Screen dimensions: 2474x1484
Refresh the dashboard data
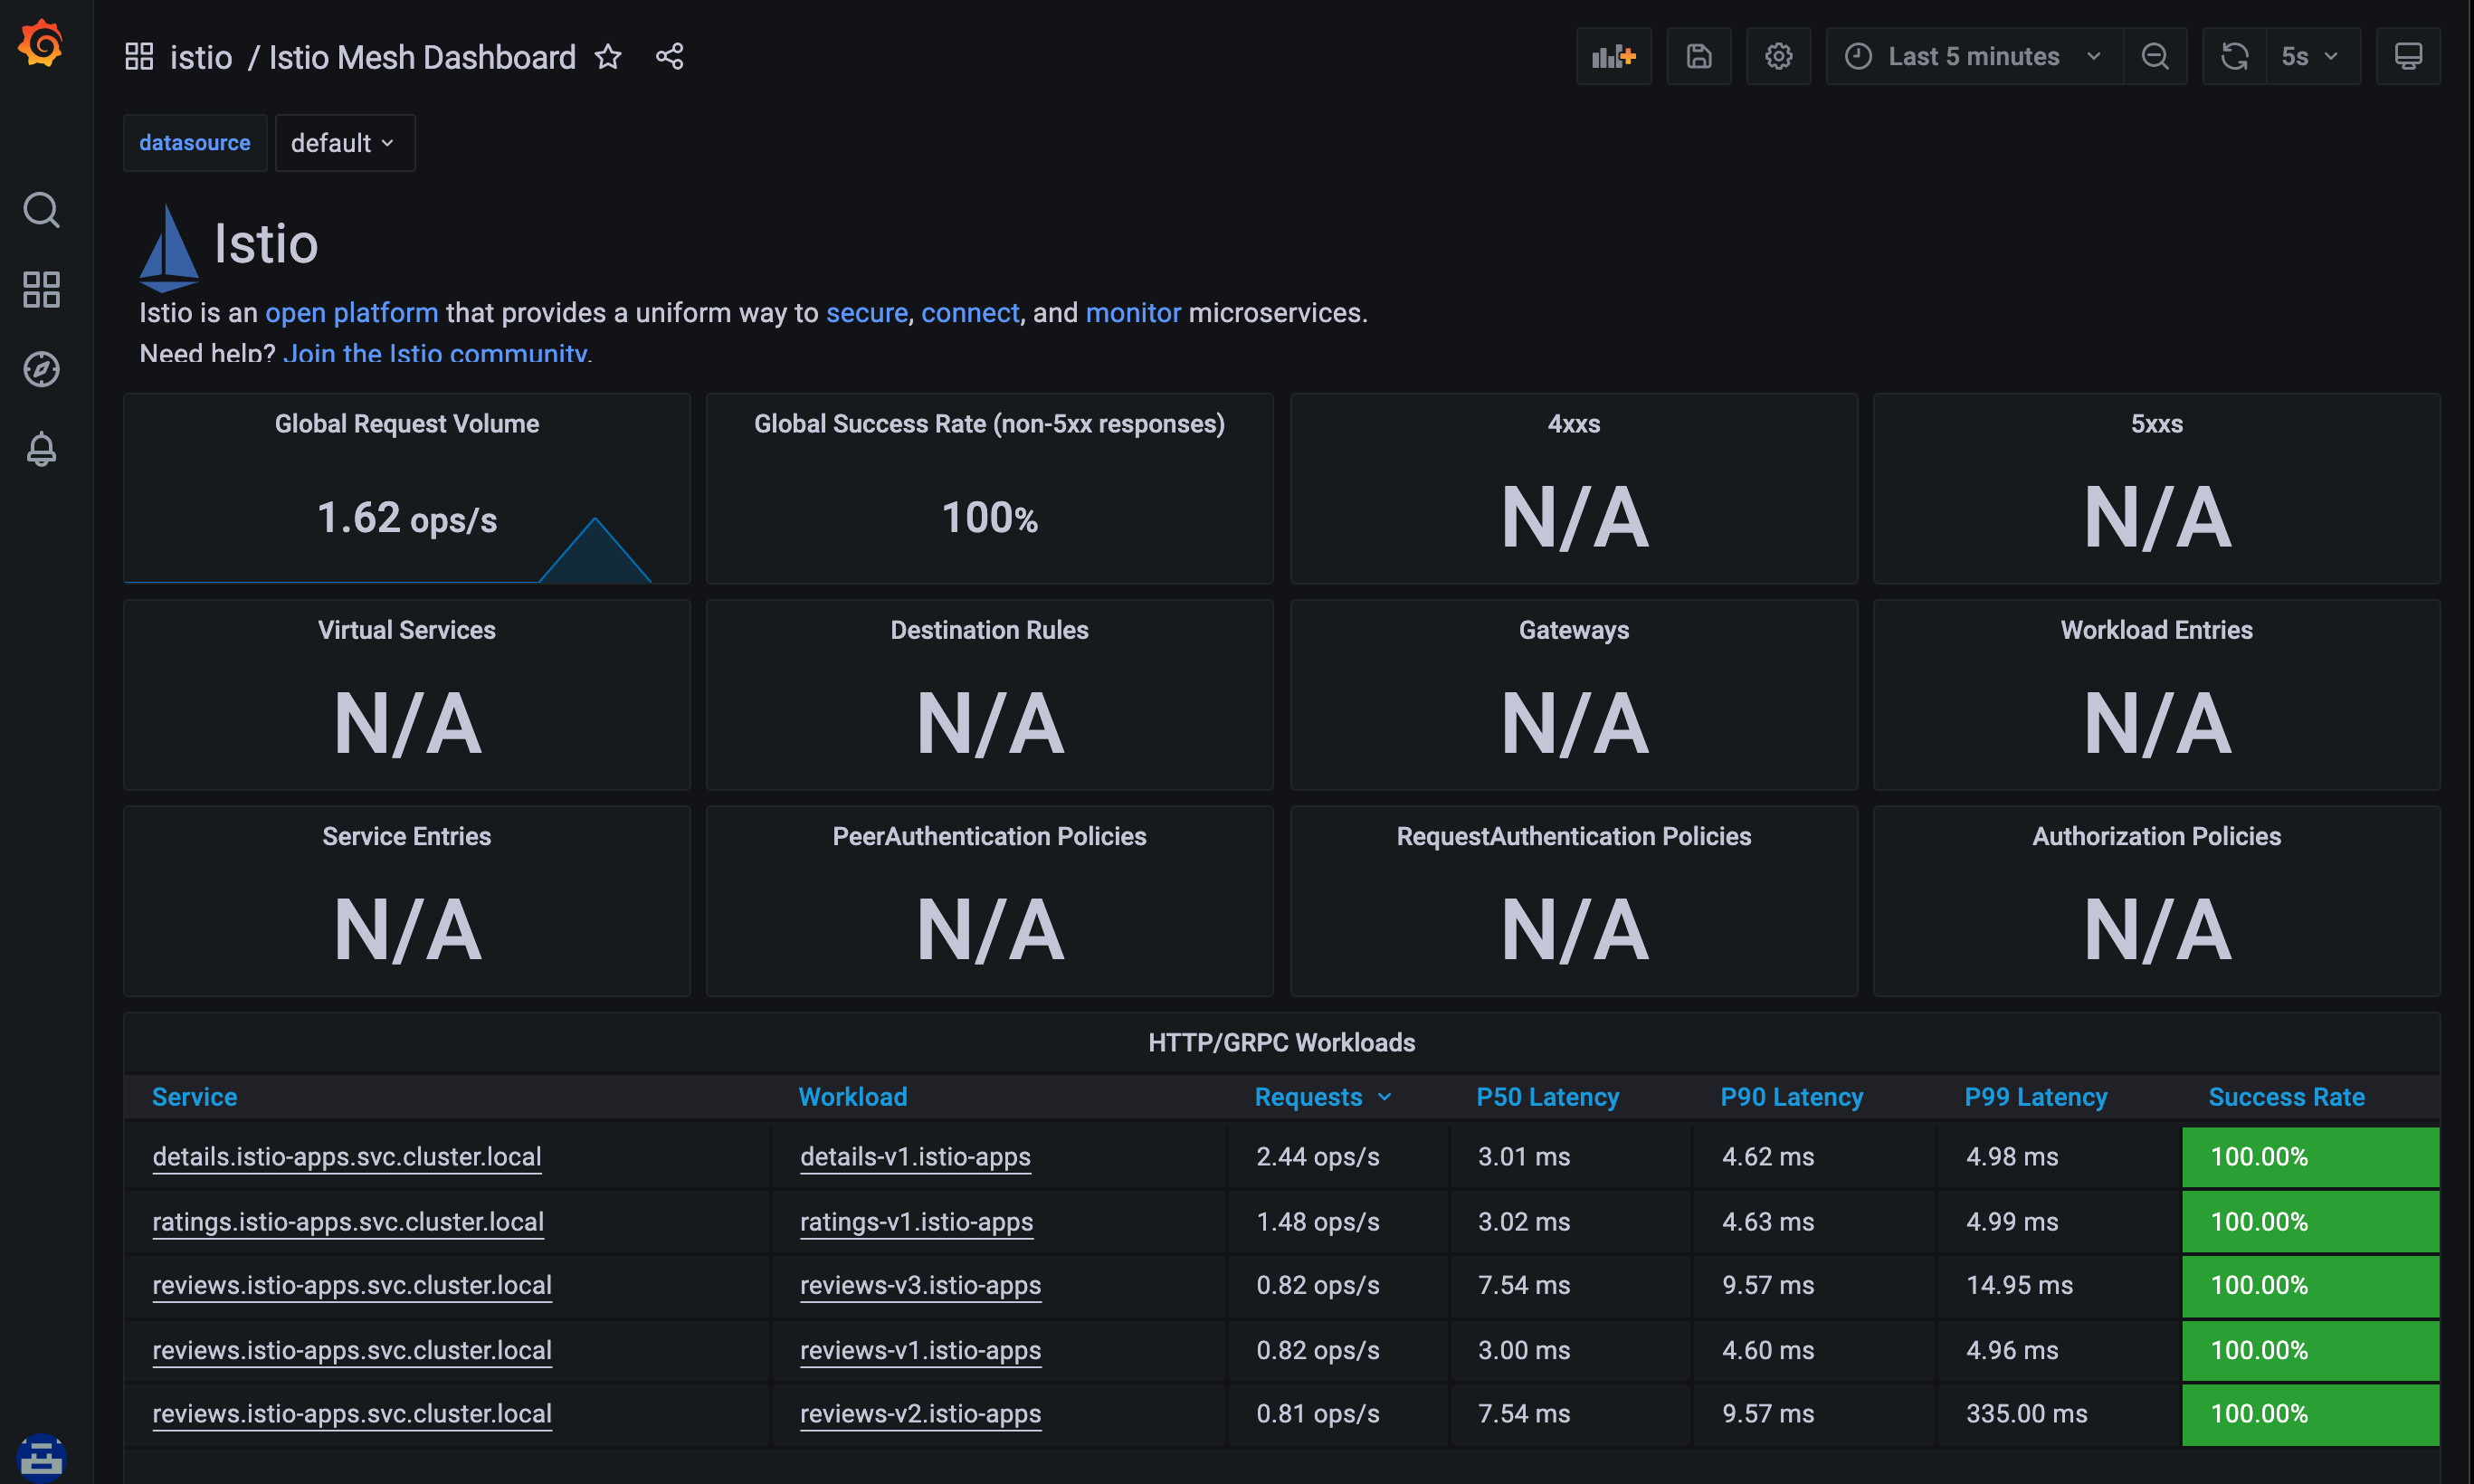pos(2235,56)
